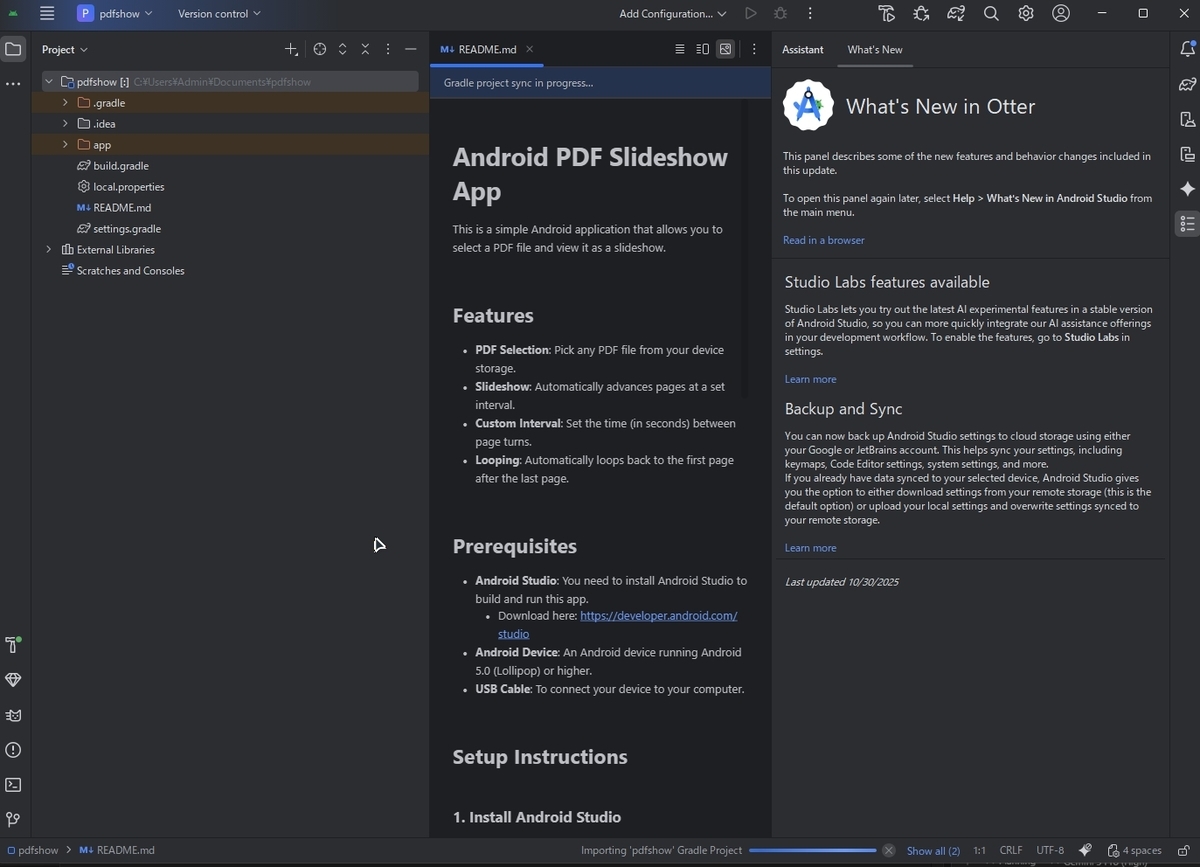Switch markdown view to Editor only
Screen dimensions: 1200x867
point(680,49)
